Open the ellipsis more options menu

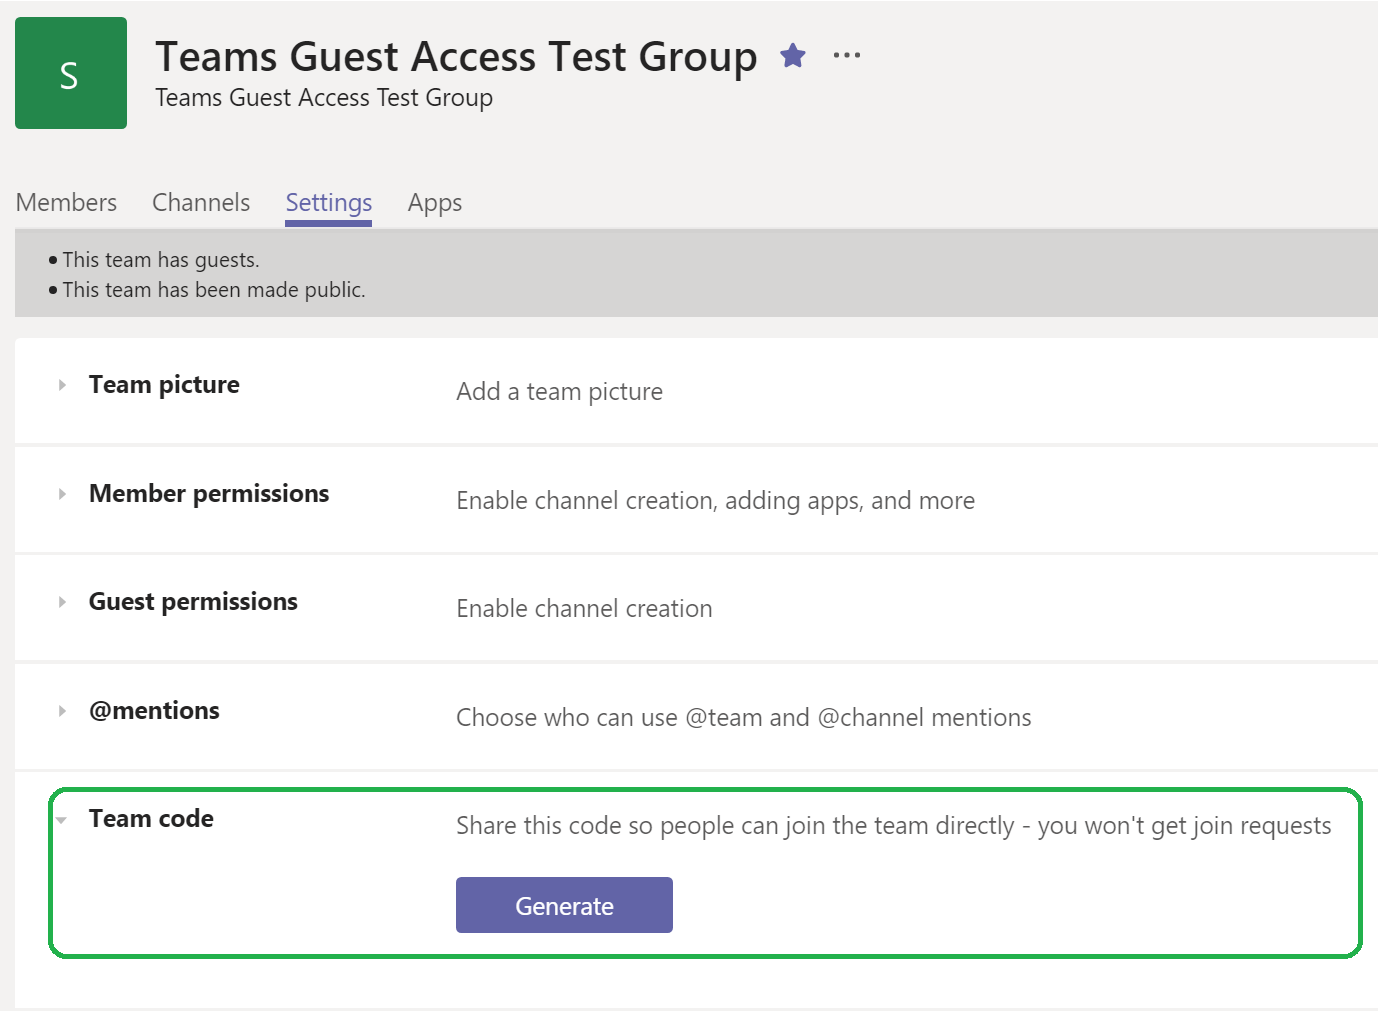tap(846, 54)
